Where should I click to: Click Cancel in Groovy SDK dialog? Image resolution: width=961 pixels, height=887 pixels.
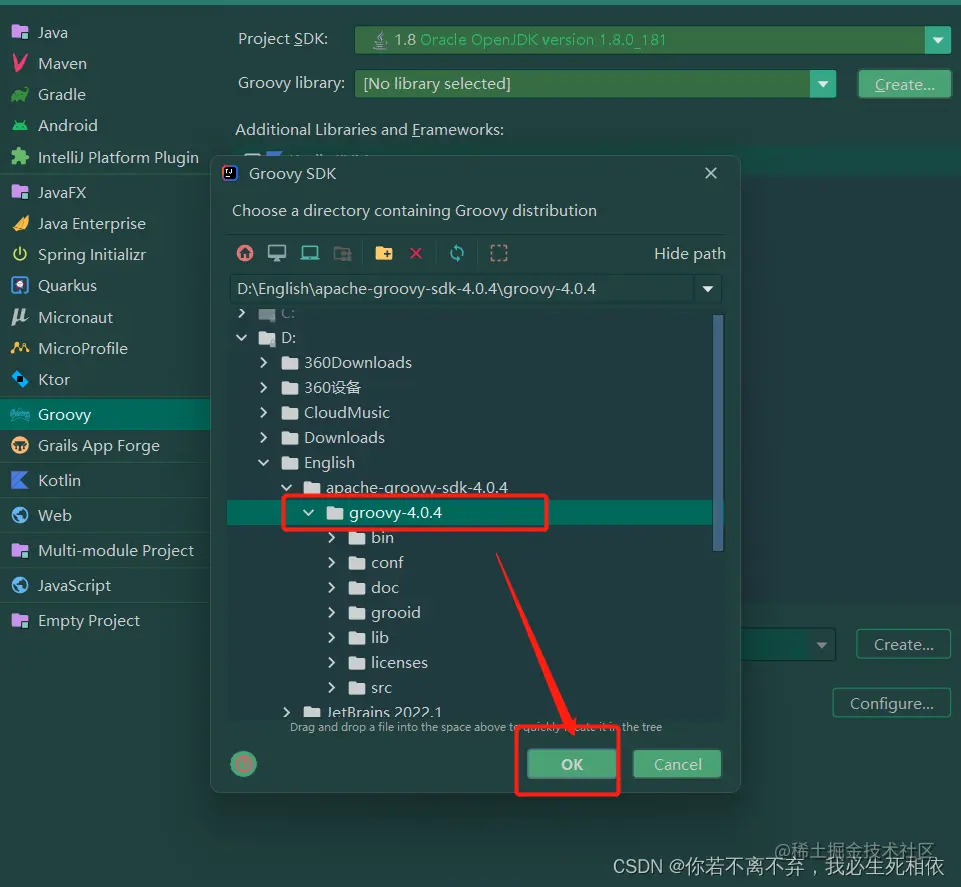(x=677, y=764)
